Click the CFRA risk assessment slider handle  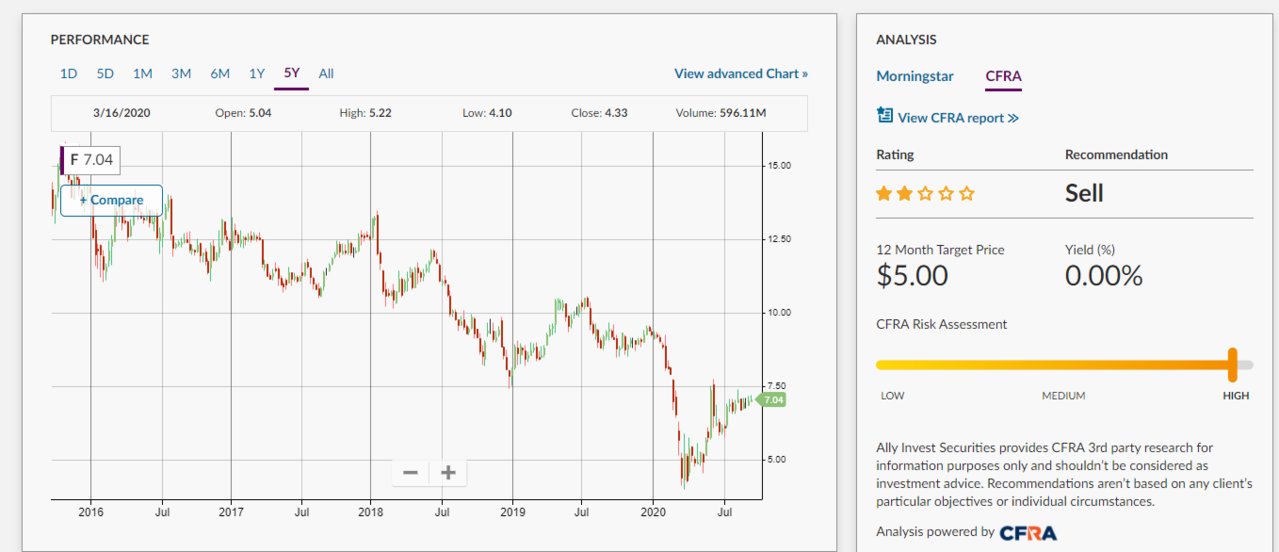pos(1233,364)
